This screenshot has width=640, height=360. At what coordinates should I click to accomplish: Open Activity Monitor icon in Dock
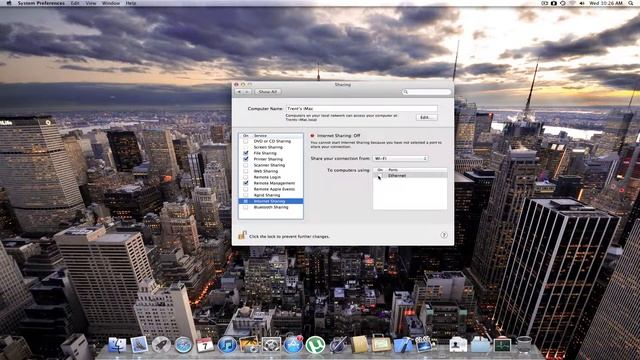(x=502, y=345)
